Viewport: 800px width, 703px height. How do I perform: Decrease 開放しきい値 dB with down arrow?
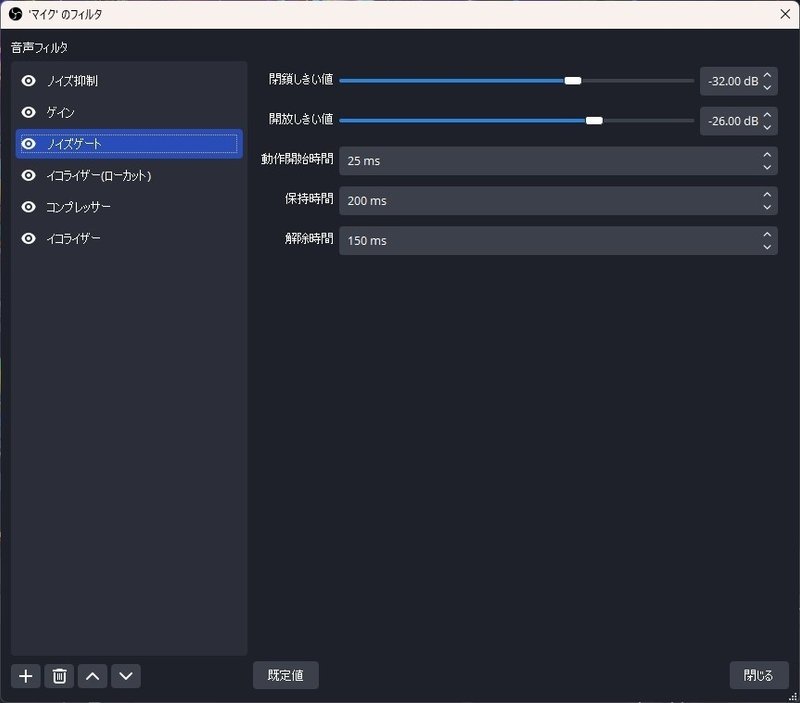[767, 128]
